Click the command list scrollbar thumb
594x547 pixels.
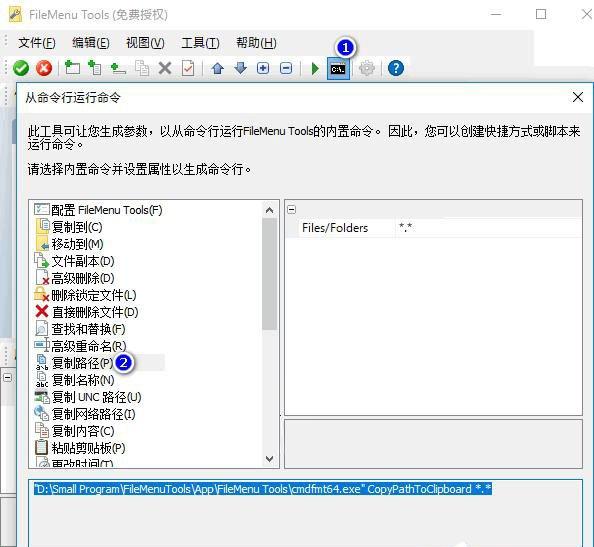point(269,274)
